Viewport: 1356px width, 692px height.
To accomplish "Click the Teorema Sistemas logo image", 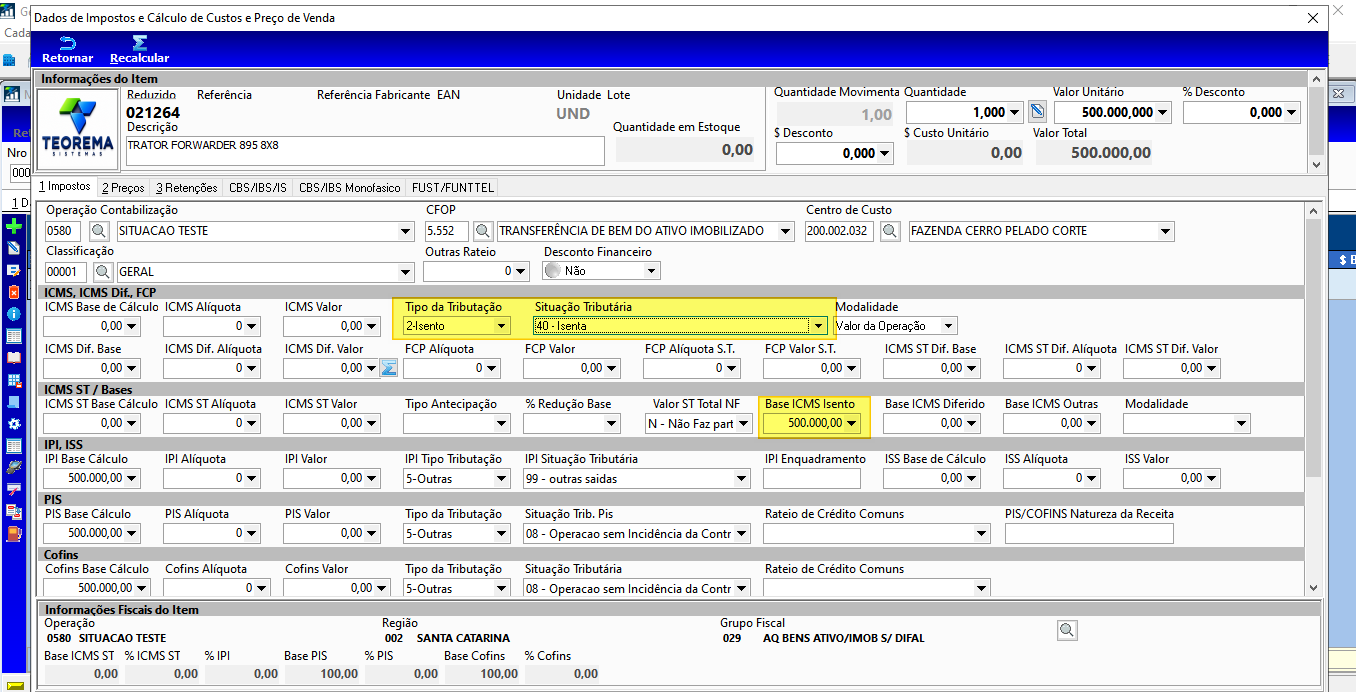I will (79, 129).
